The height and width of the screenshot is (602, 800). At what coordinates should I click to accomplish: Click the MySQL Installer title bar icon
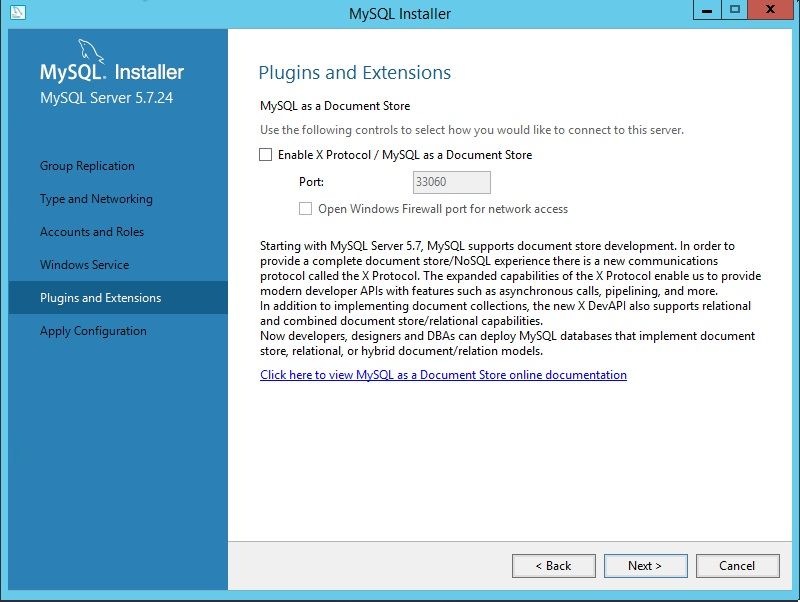click(17, 11)
